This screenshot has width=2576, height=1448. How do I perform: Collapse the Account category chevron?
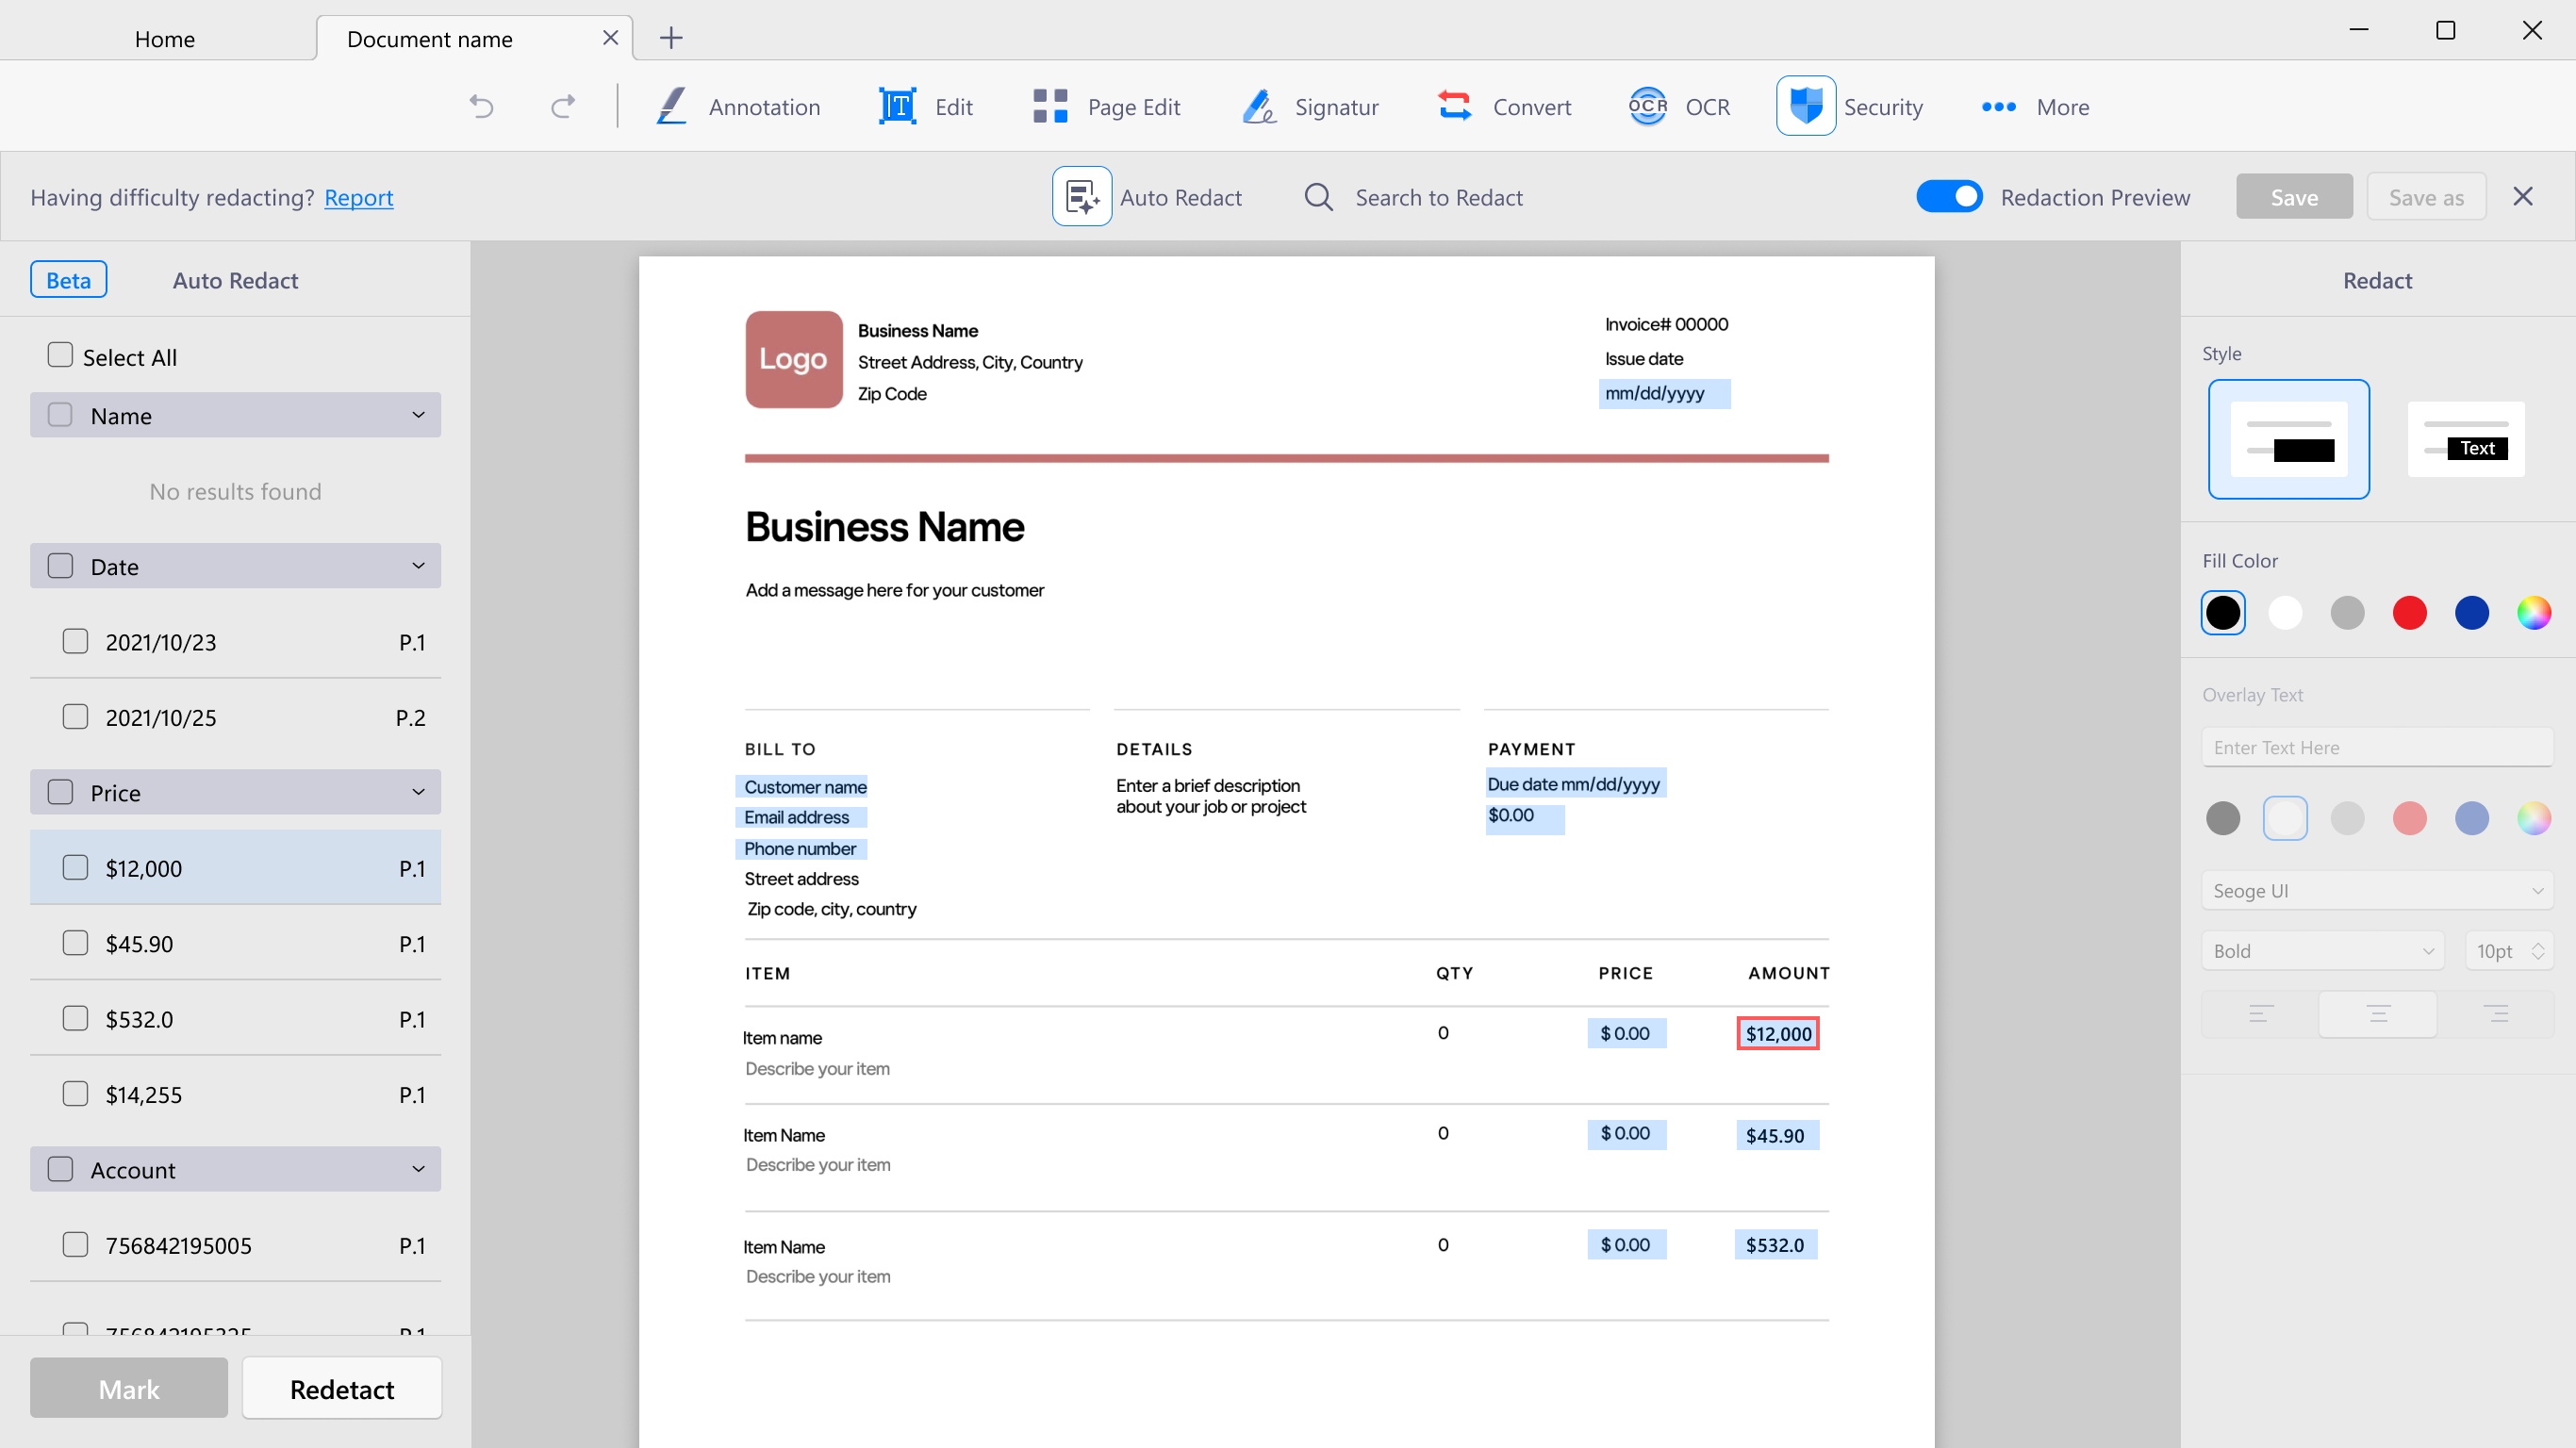tap(418, 1169)
